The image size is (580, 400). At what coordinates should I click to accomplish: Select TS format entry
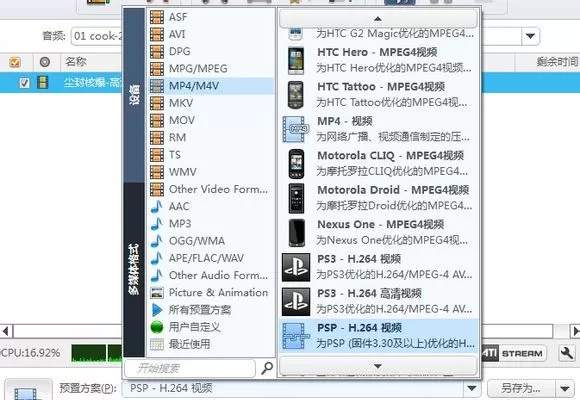[x=211, y=155]
